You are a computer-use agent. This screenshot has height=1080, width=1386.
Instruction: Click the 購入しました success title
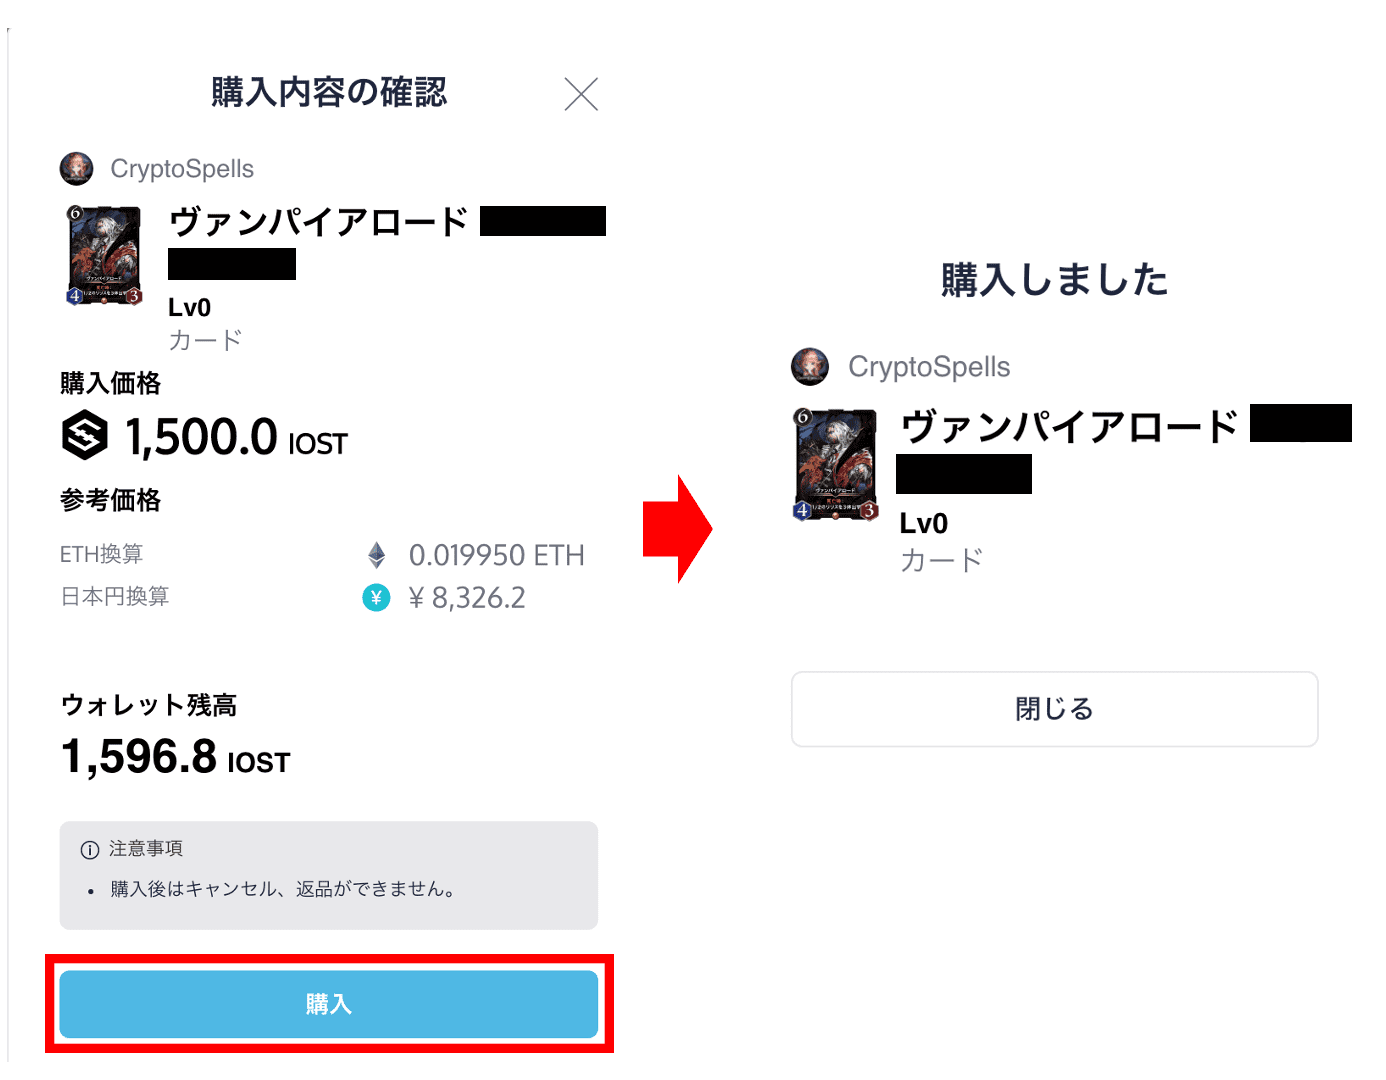1053,280
